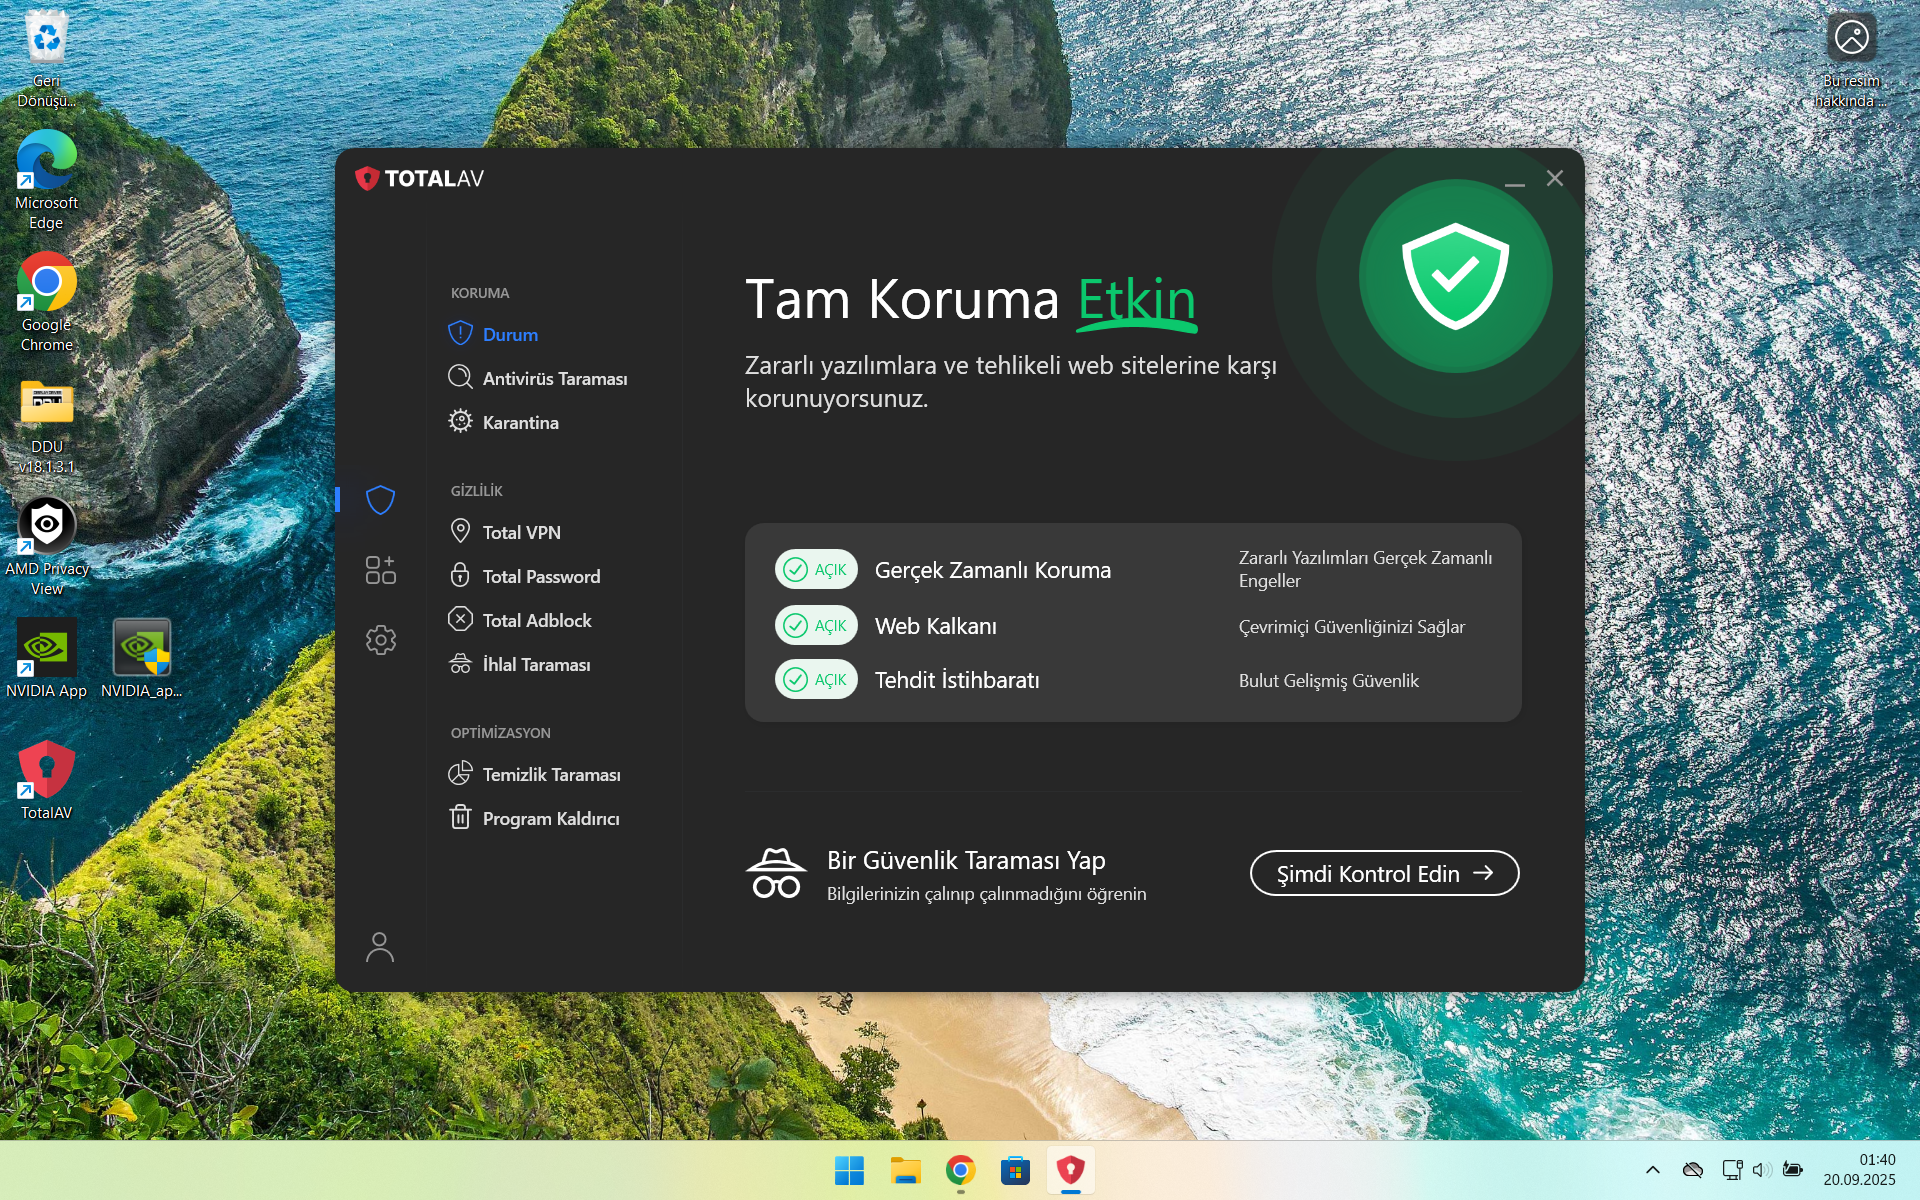This screenshot has width=1920, height=1200.
Task: Open the clock and date panel
Action: 1859,1170
